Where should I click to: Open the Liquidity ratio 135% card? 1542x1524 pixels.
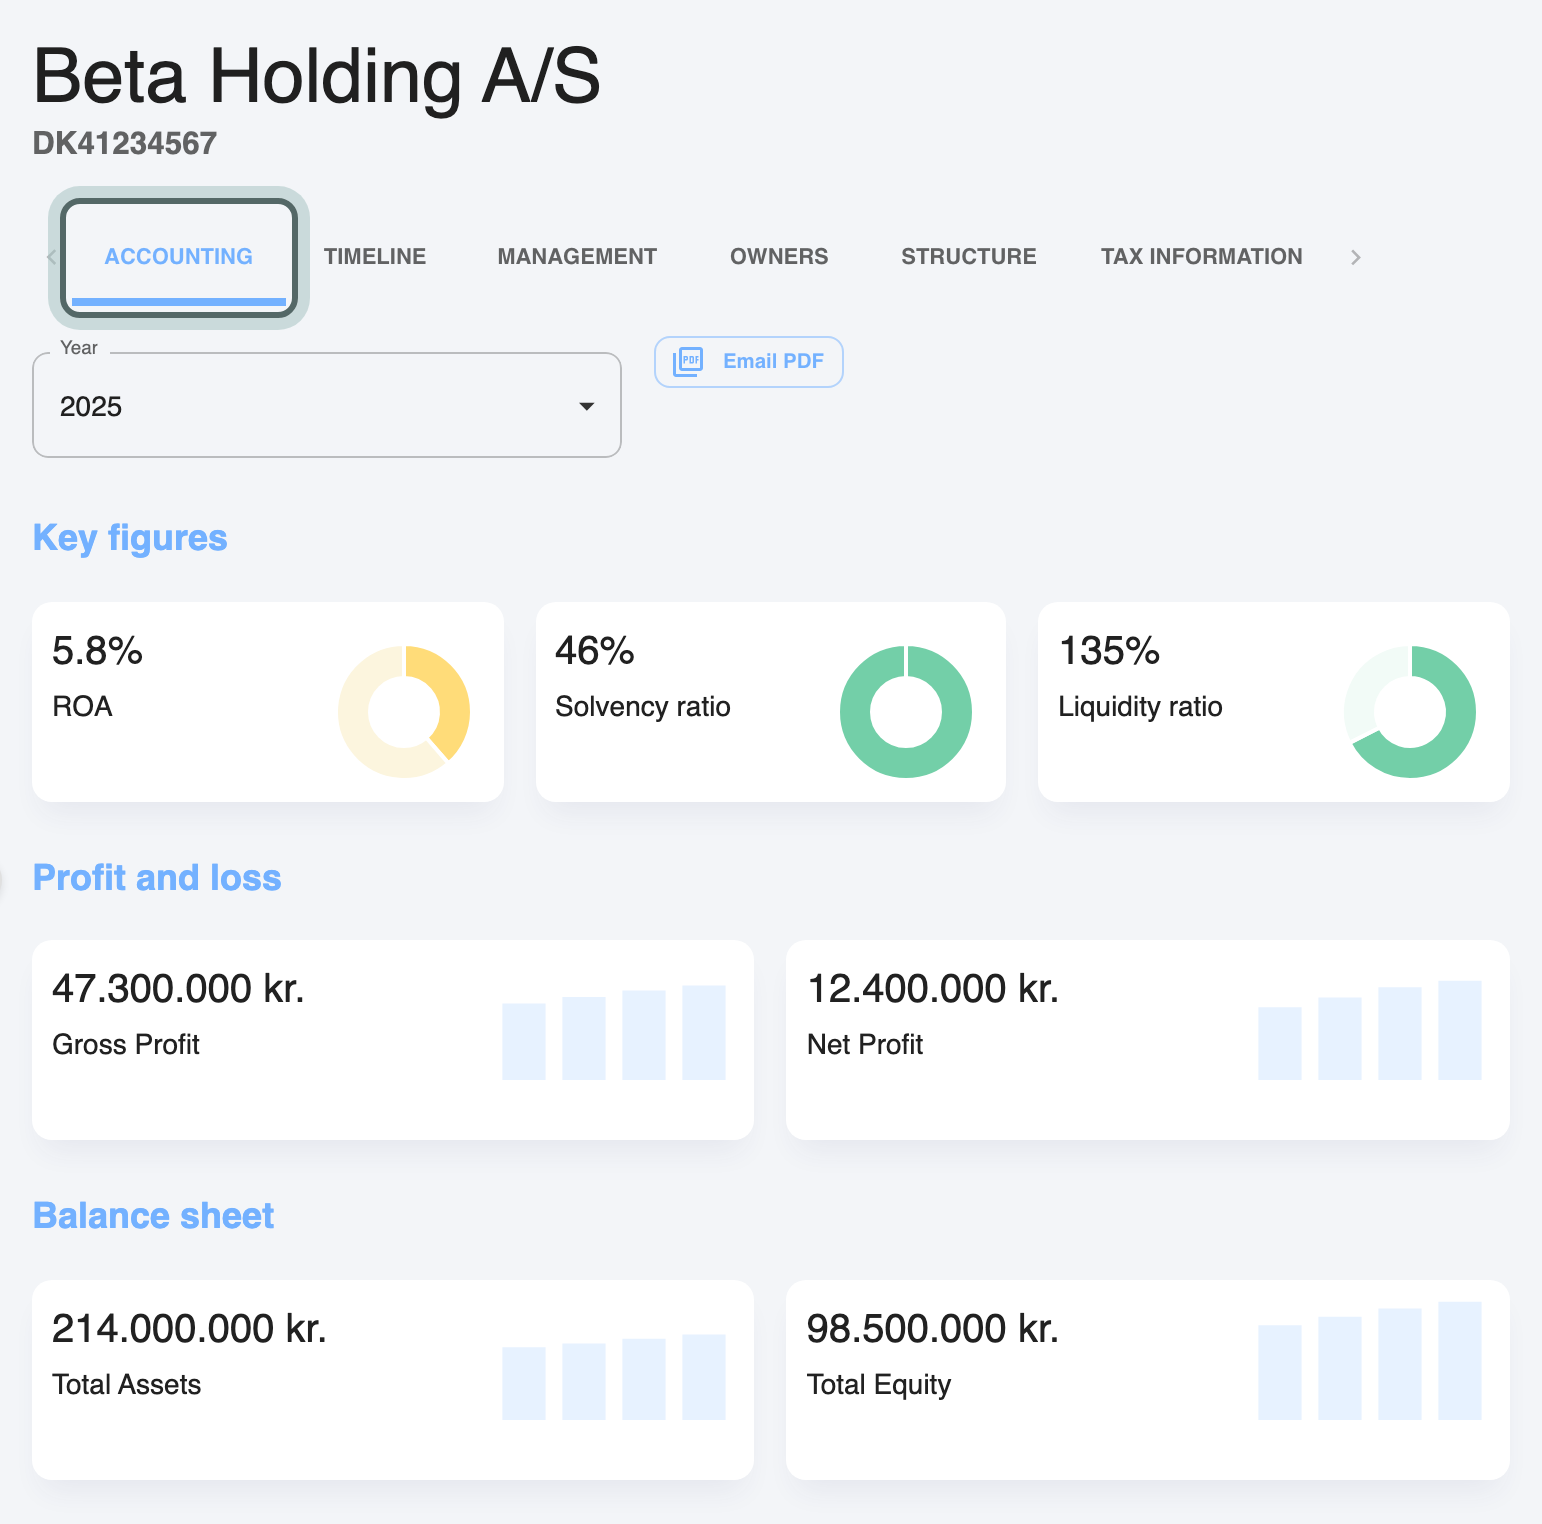[x=1274, y=702]
